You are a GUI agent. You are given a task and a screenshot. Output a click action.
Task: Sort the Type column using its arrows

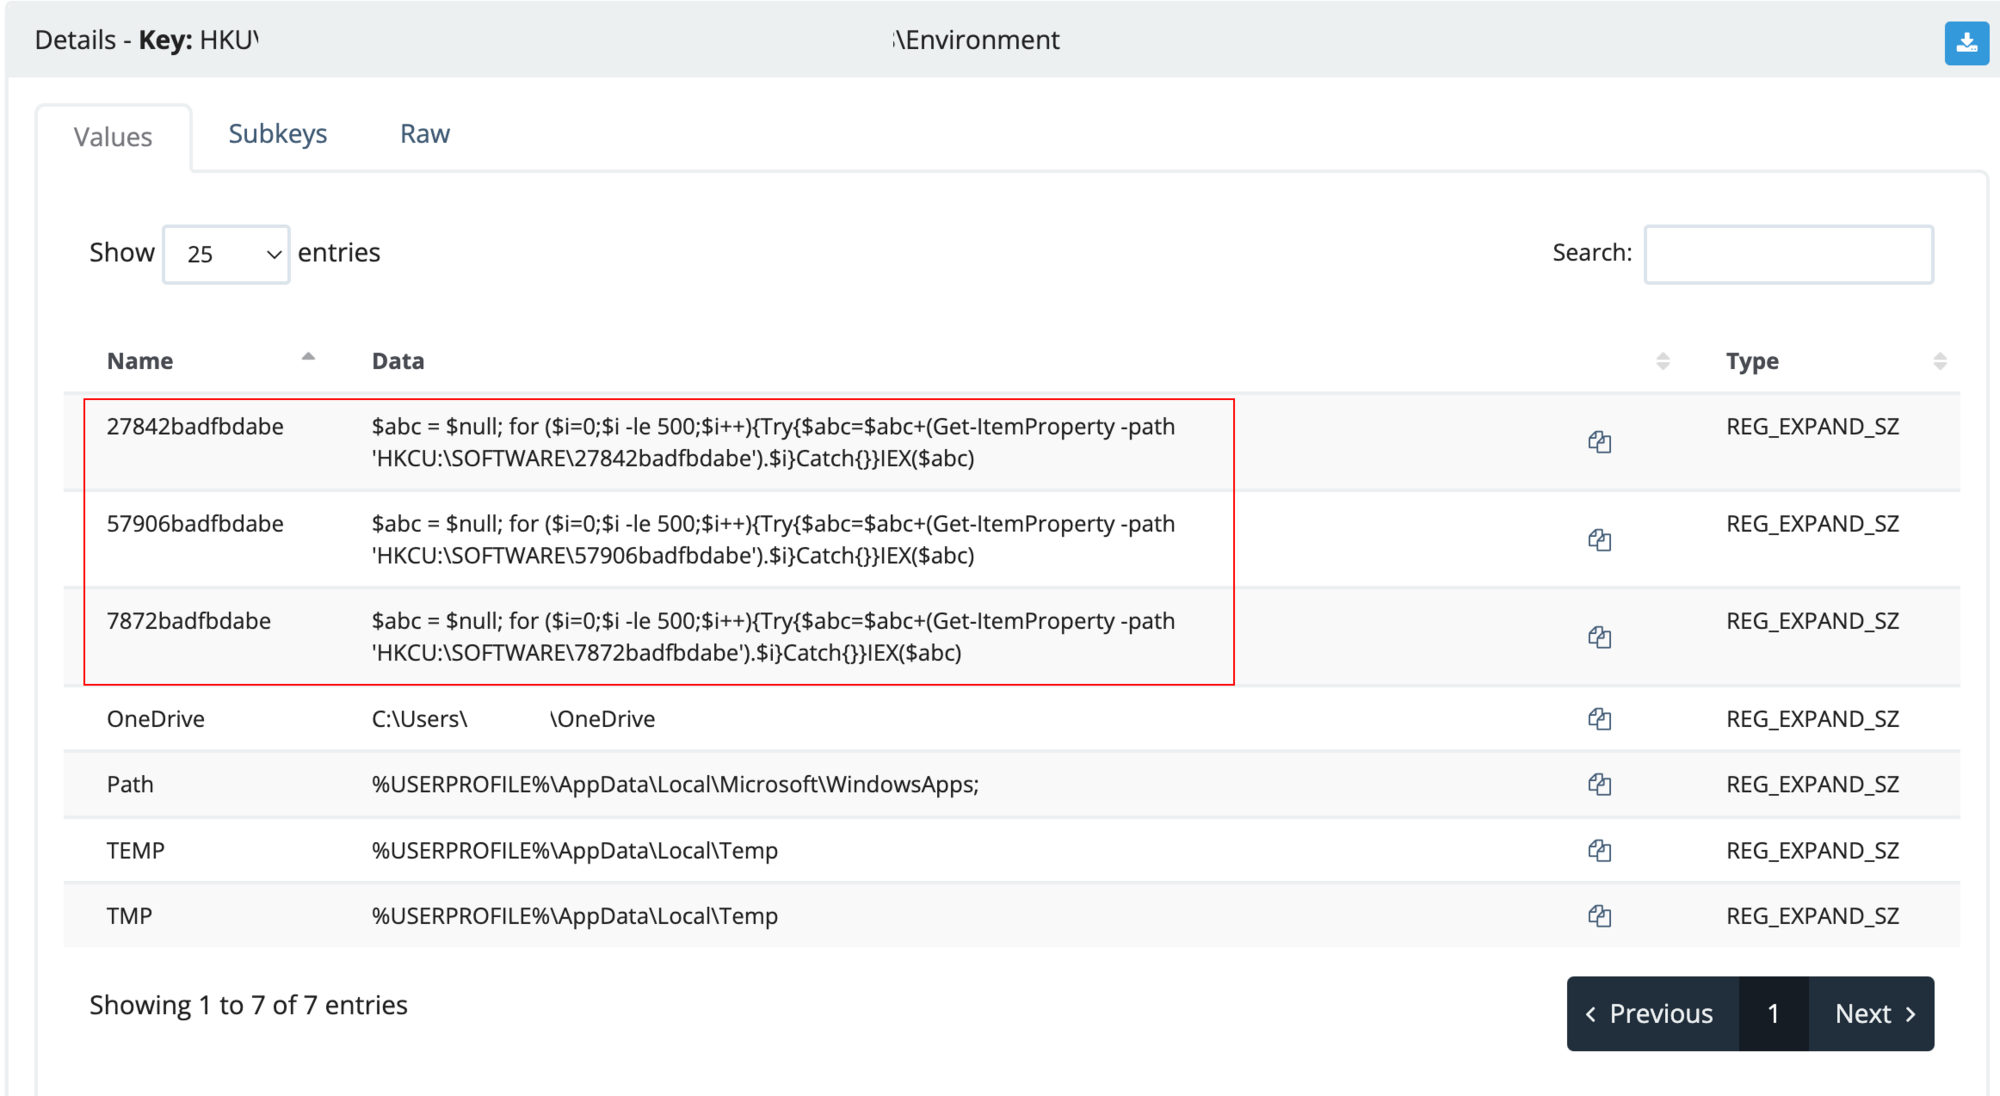point(1939,361)
